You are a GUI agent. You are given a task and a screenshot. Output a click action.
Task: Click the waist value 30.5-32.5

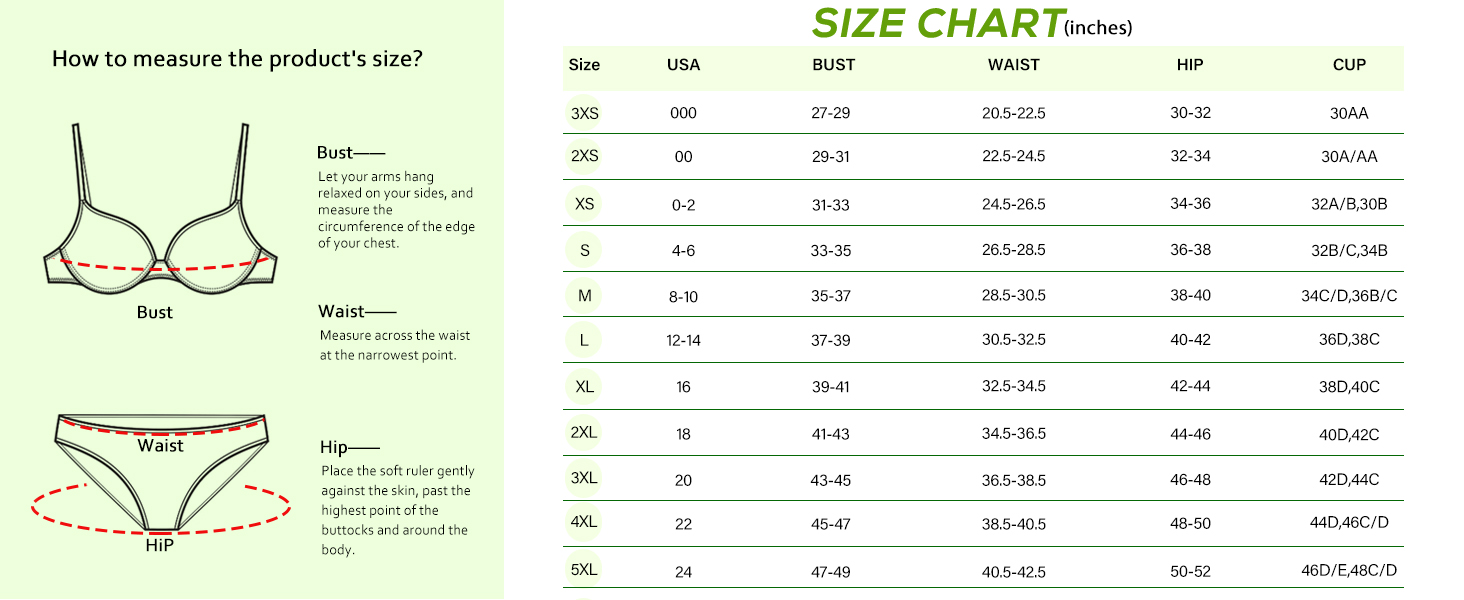pos(1013,340)
